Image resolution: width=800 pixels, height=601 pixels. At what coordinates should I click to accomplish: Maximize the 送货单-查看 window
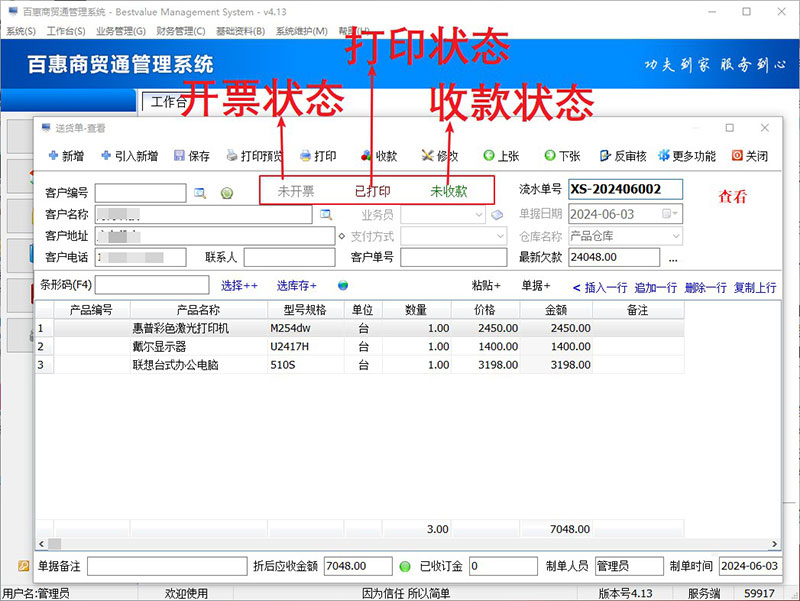coord(730,128)
